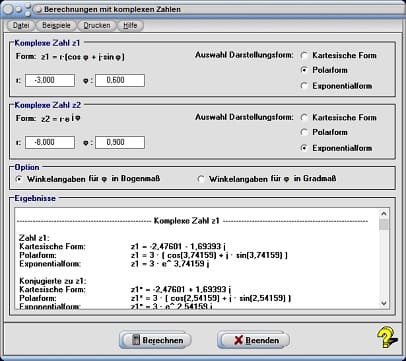
Task: Click the 'Komplexe Zahl z1' results heading
Action: tap(186, 221)
